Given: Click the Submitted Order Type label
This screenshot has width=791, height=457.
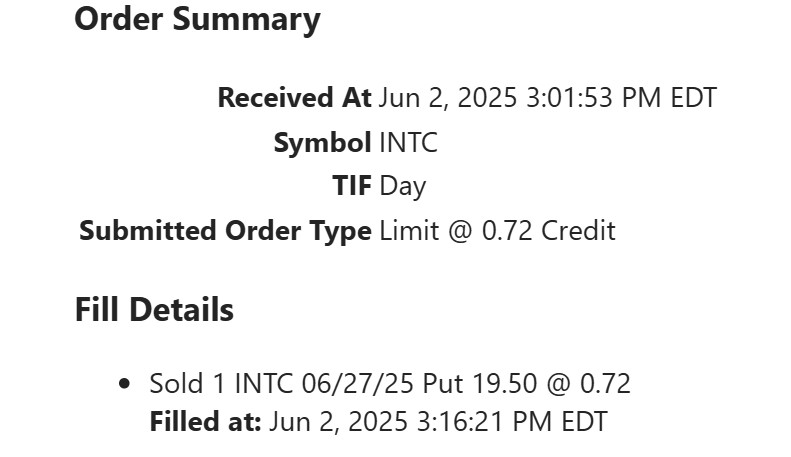Looking at the screenshot, I should (x=225, y=231).
